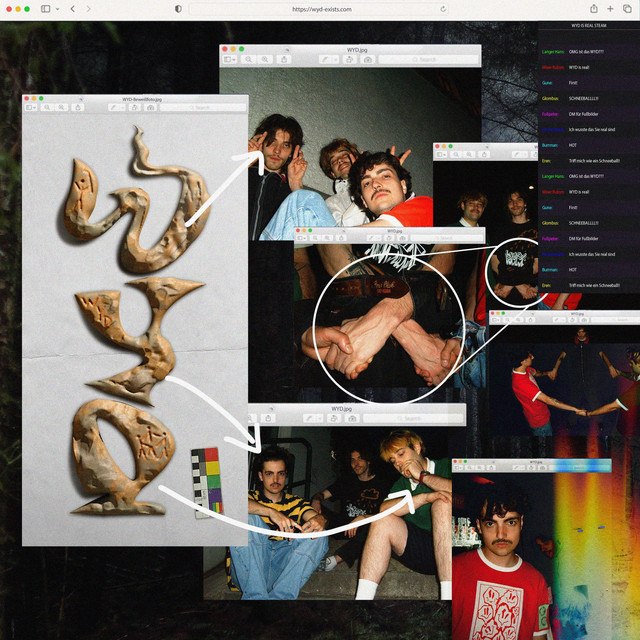Go back with Safari's back arrow
Viewport: 640px width, 640px height.
point(71,8)
